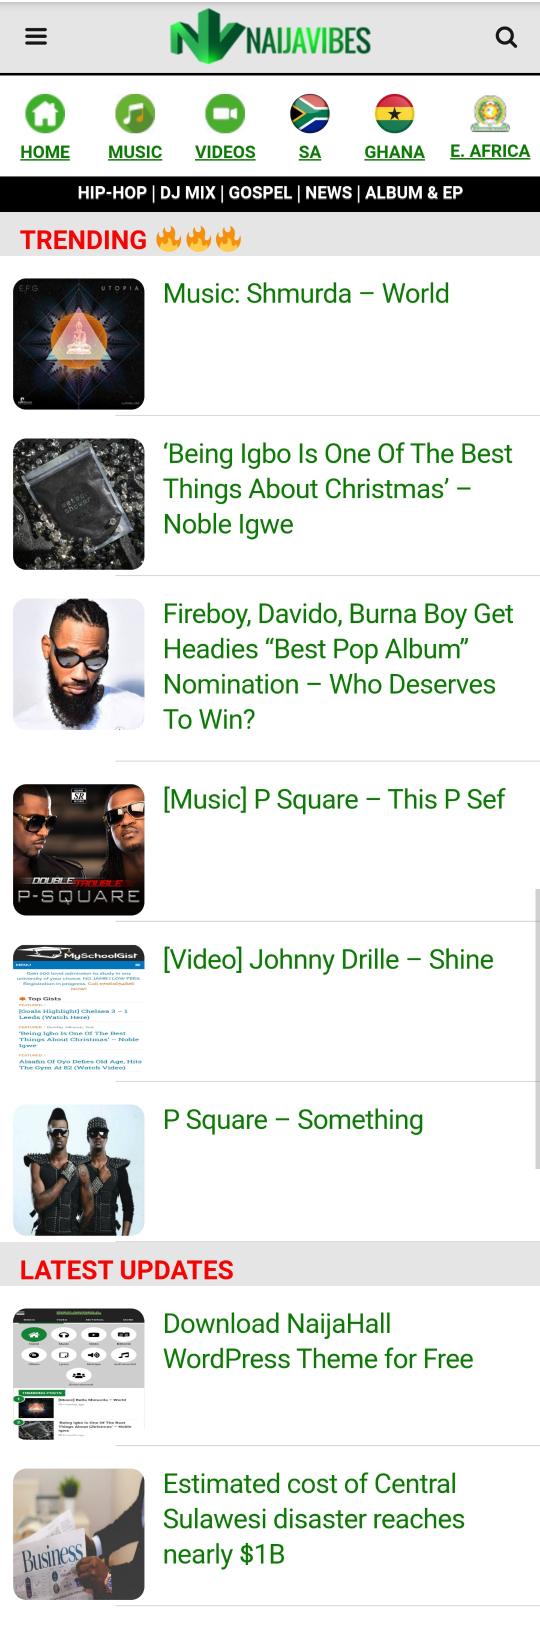Open the GOSPEL category
540x1628 pixels.
pos(260,192)
